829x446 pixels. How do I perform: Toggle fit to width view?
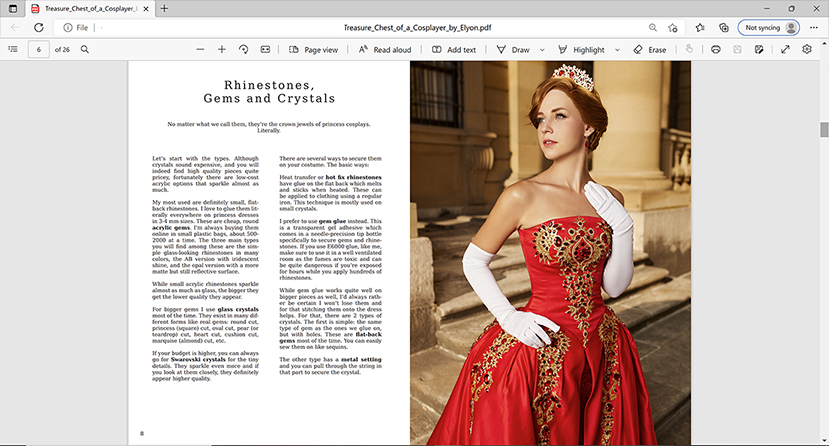click(266, 49)
